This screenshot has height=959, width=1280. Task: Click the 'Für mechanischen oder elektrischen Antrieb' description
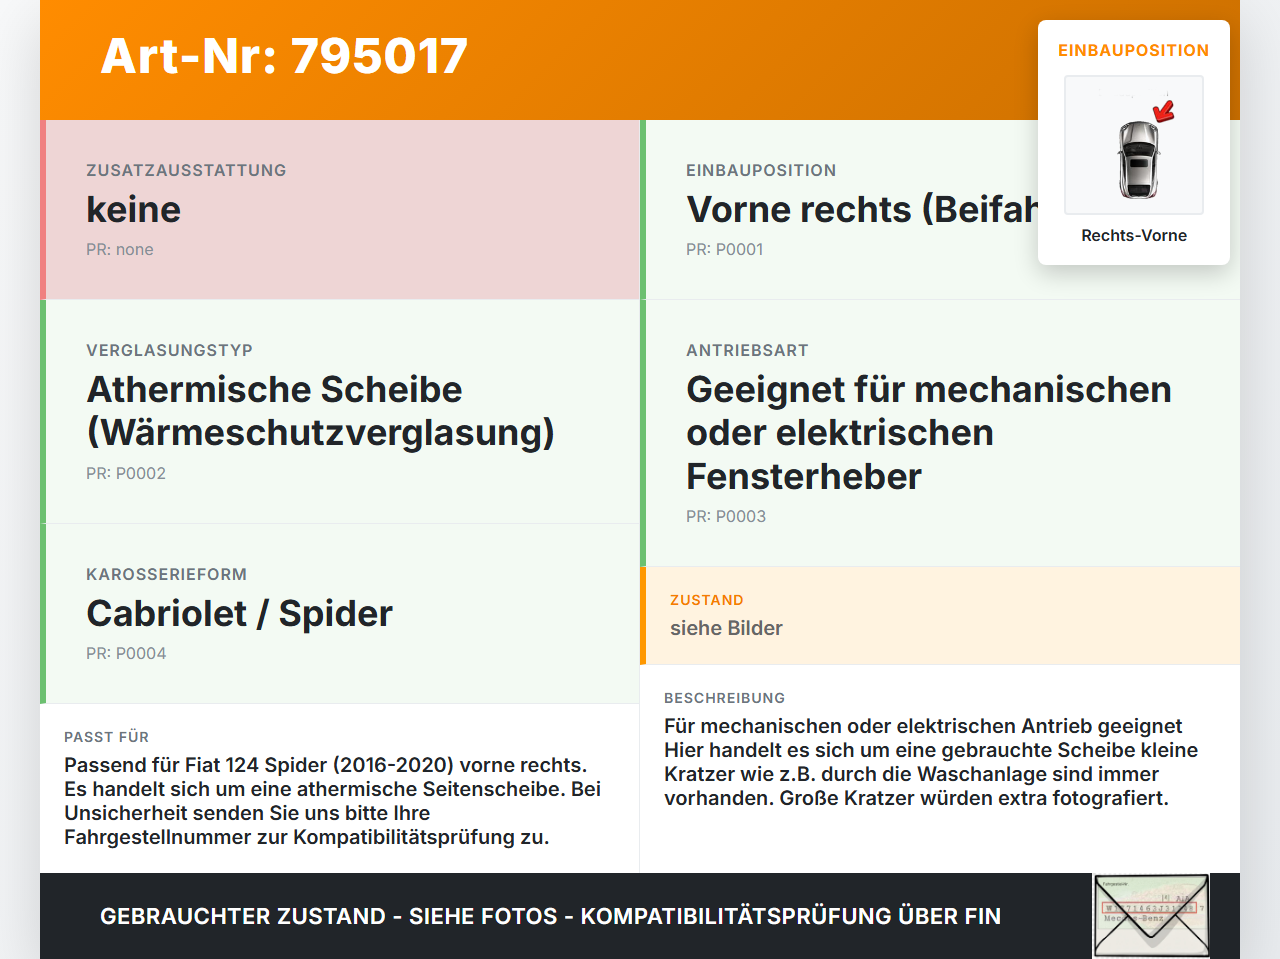(x=931, y=762)
